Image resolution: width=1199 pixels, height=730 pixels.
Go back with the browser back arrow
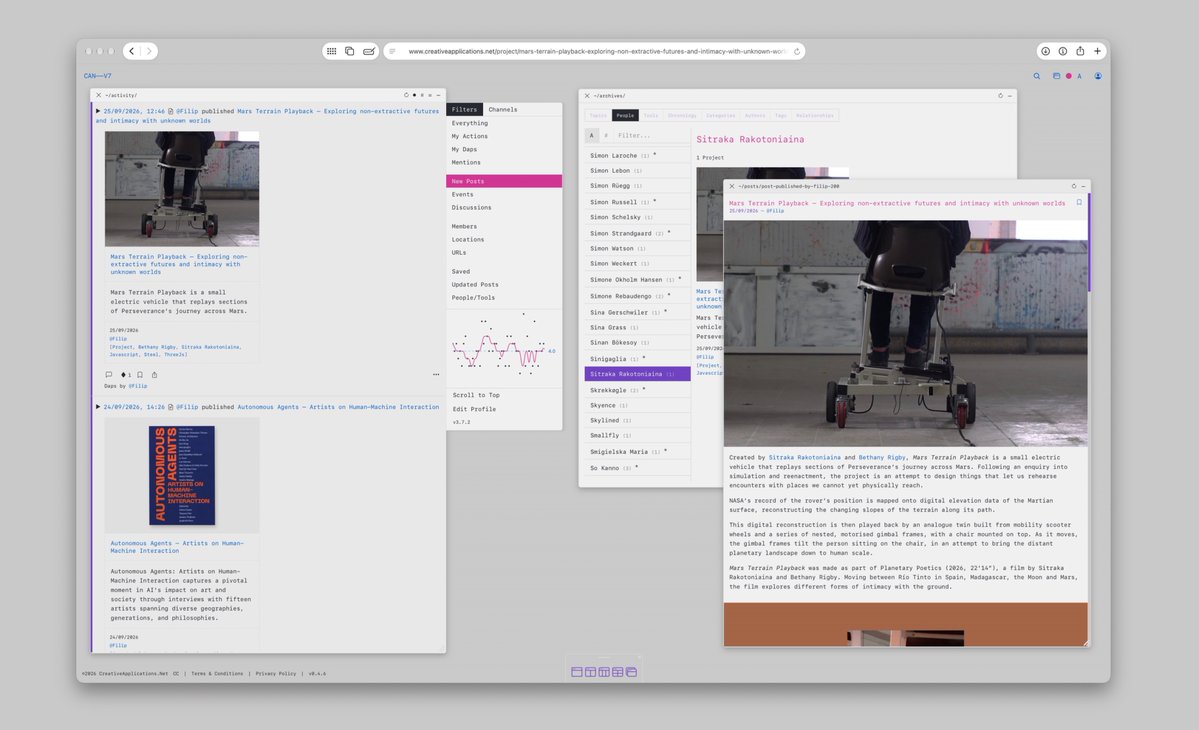click(132, 51)
